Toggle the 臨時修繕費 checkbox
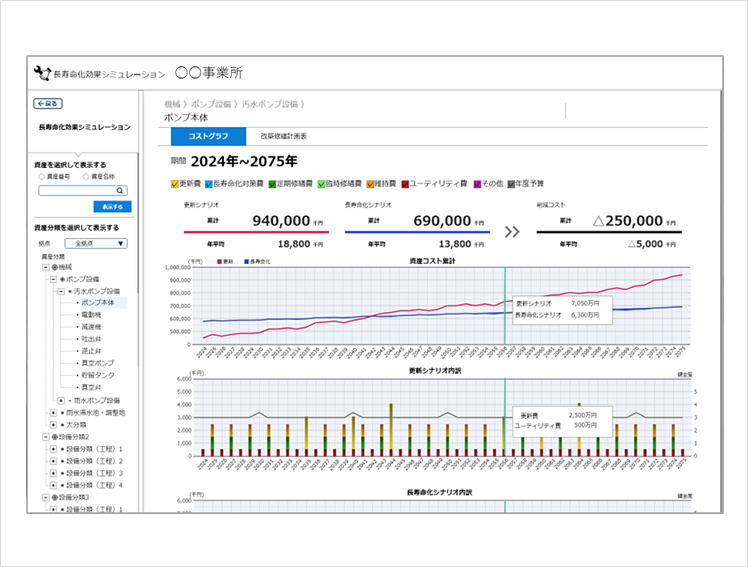Screen dimensions: 748x567 (x=322, y=184)
